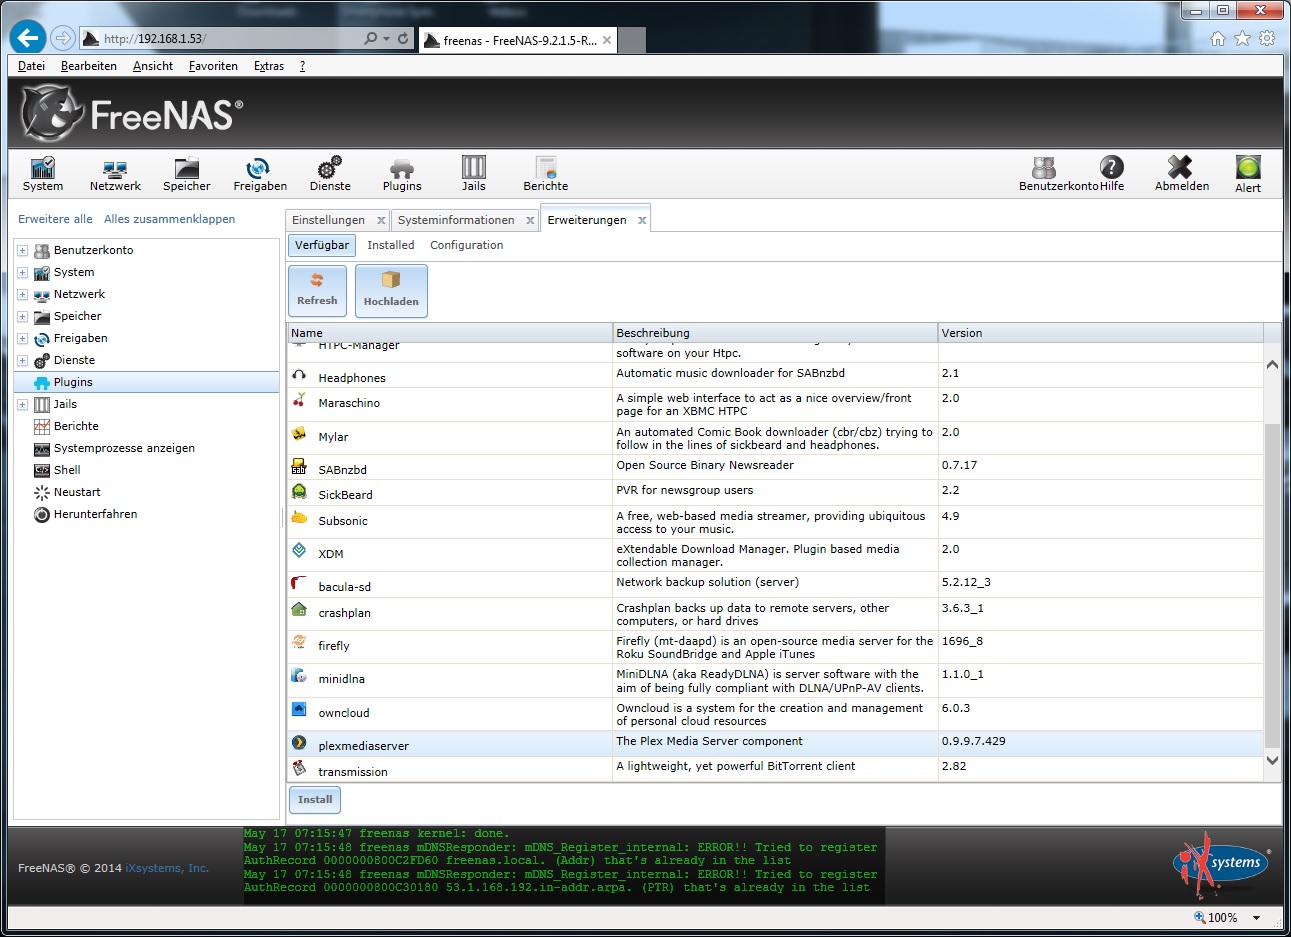Open the browser favorites star icon
Screen dimensions: 1291x937
tap(1242, 39)
